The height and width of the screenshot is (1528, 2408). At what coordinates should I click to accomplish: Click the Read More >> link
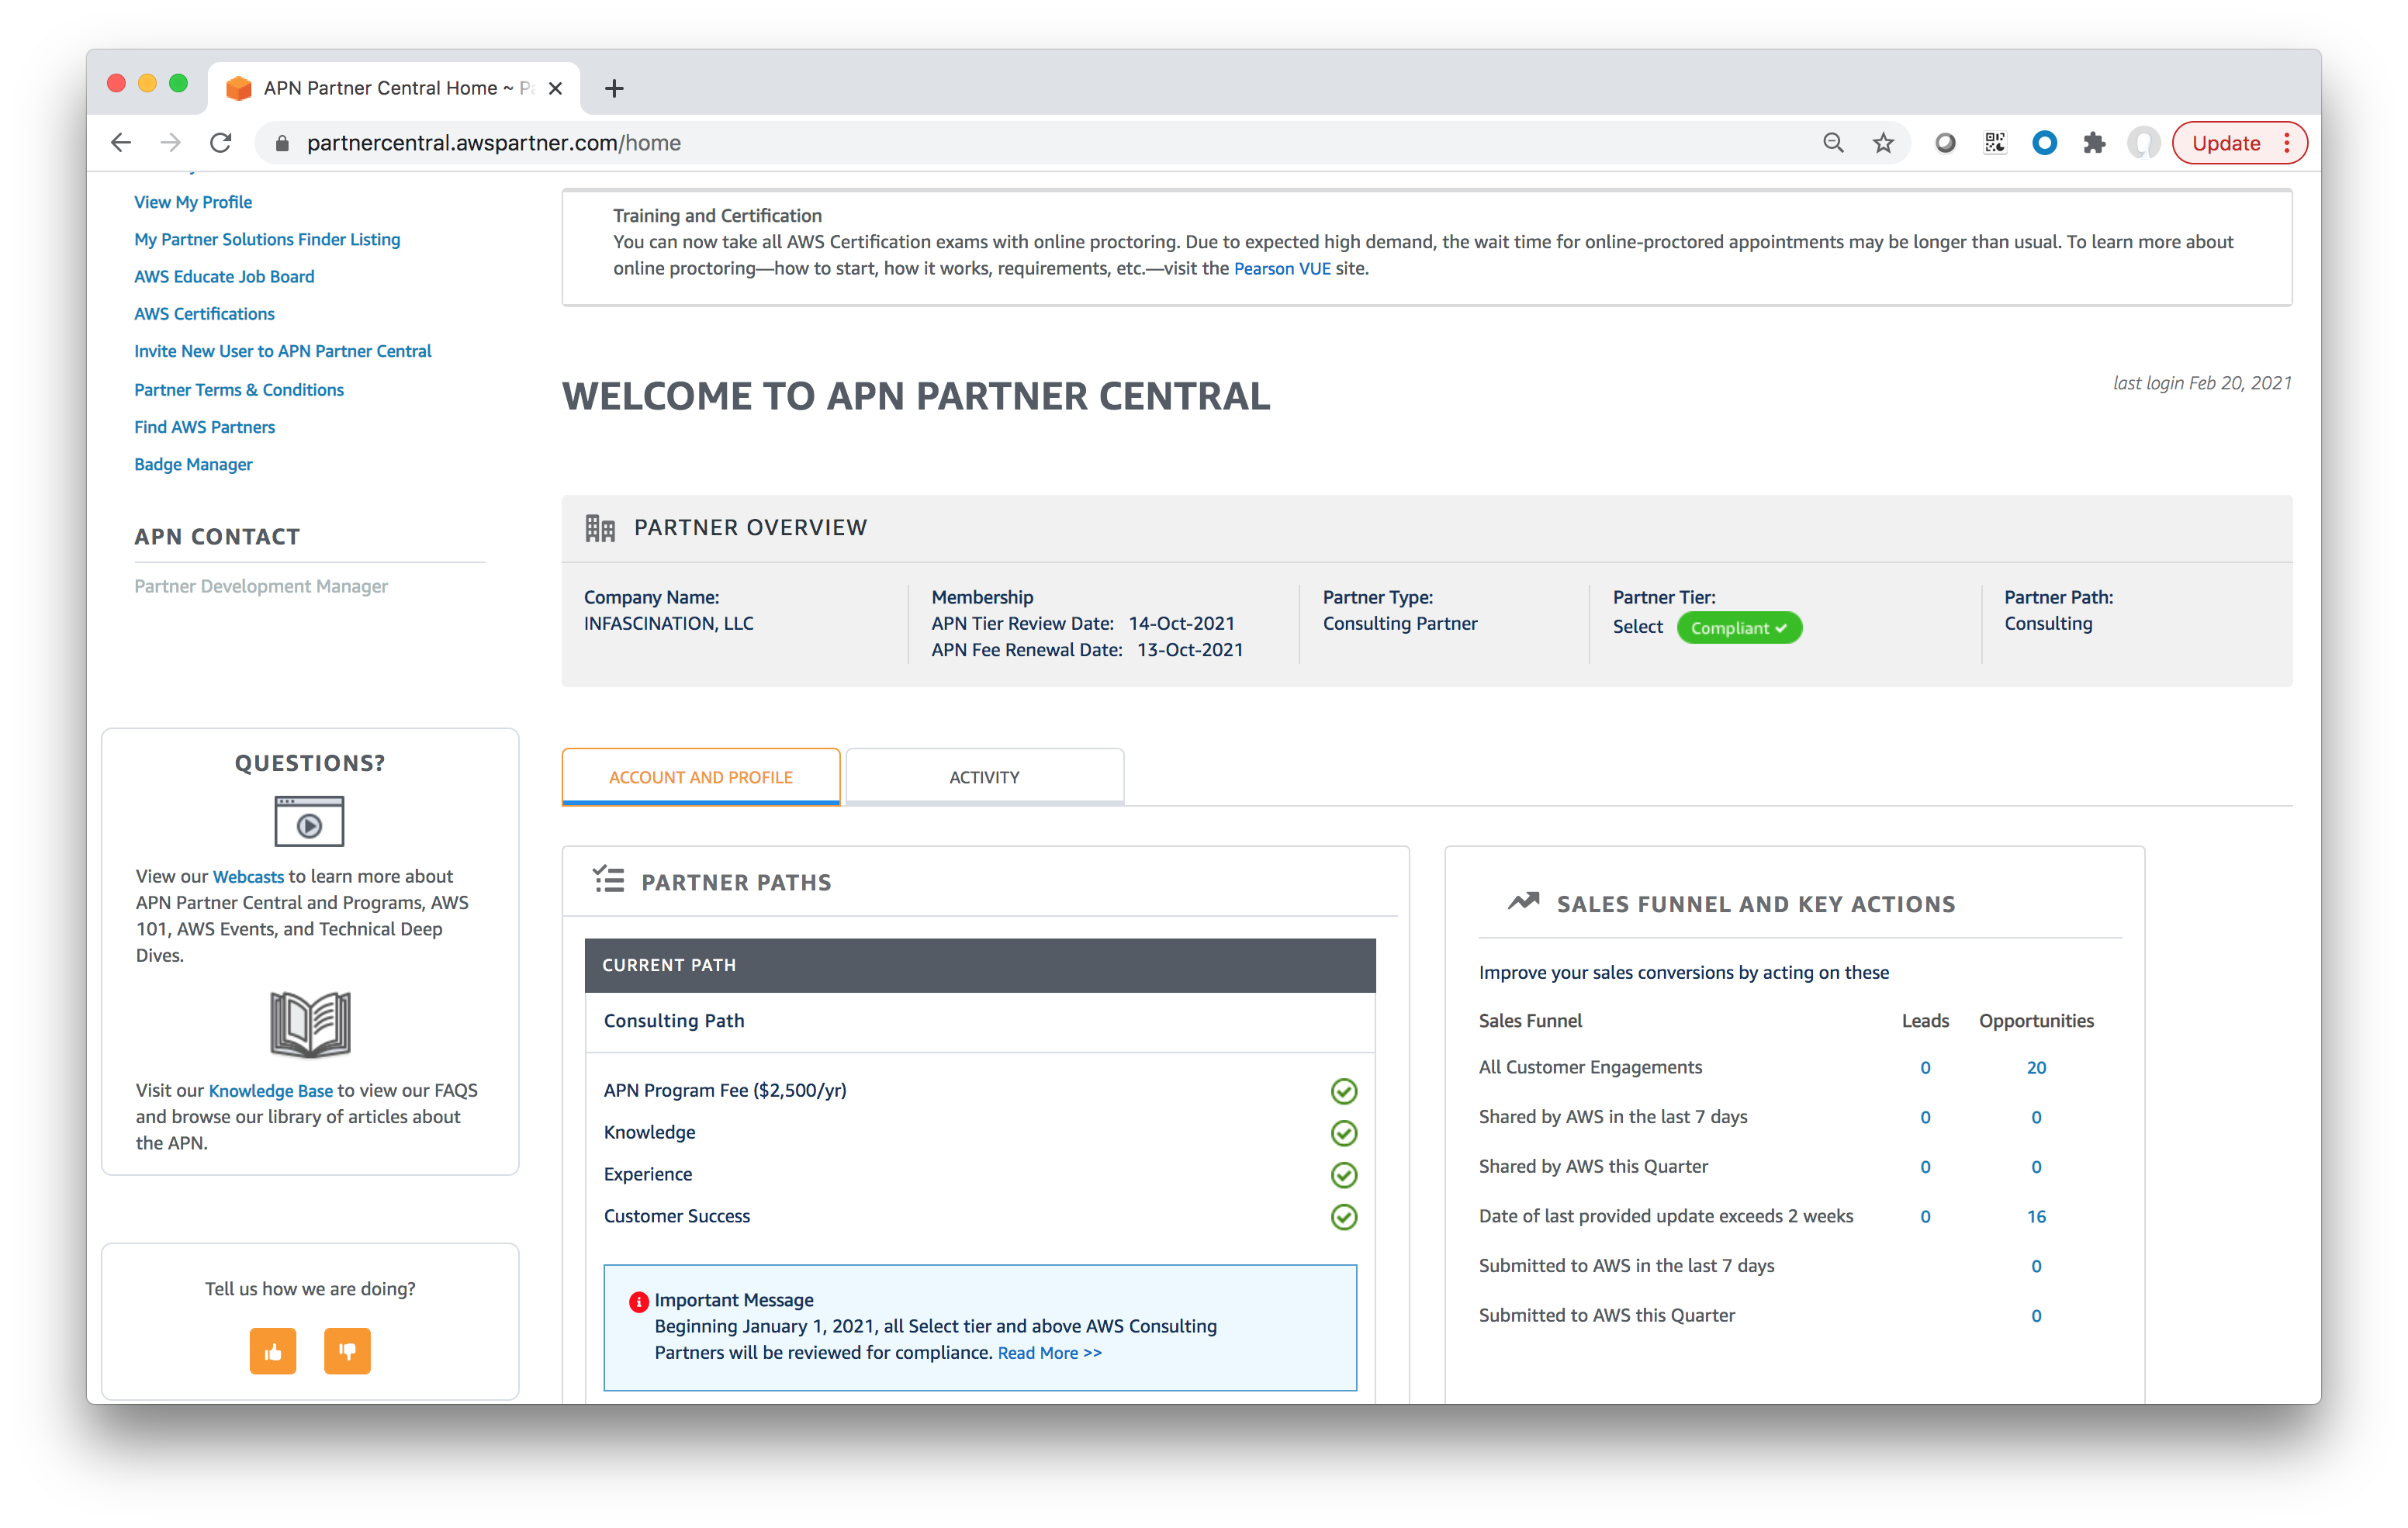click(1050, 1353)
